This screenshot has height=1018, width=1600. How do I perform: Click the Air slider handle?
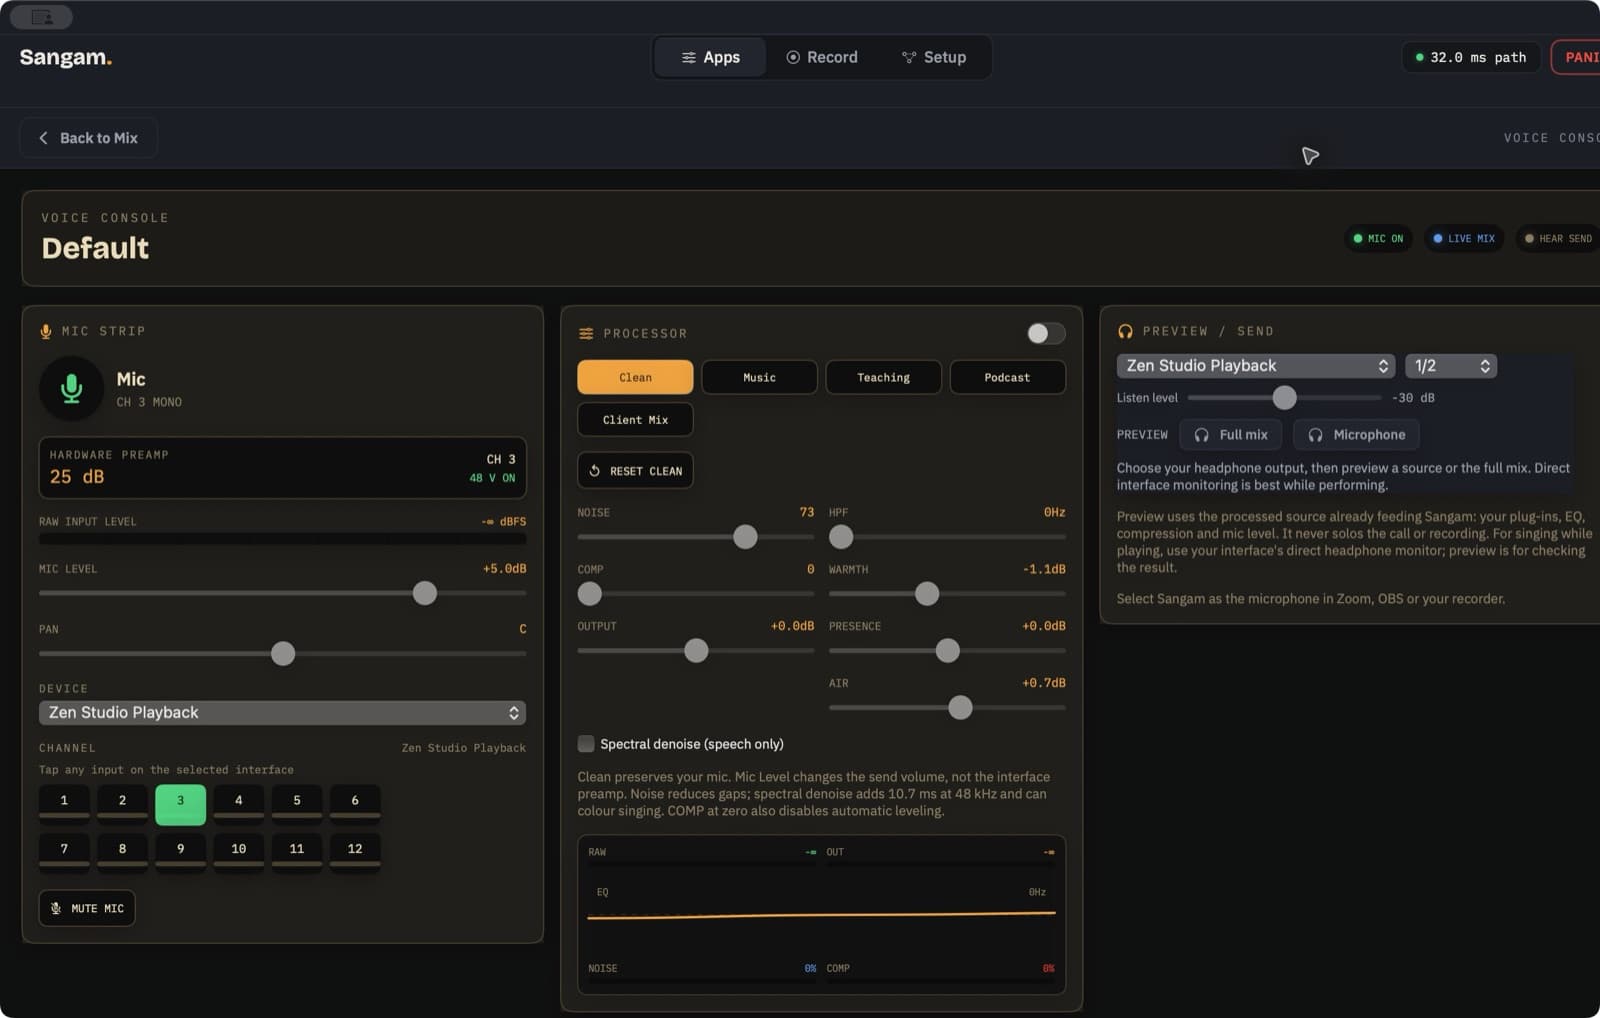pos(960,708)
